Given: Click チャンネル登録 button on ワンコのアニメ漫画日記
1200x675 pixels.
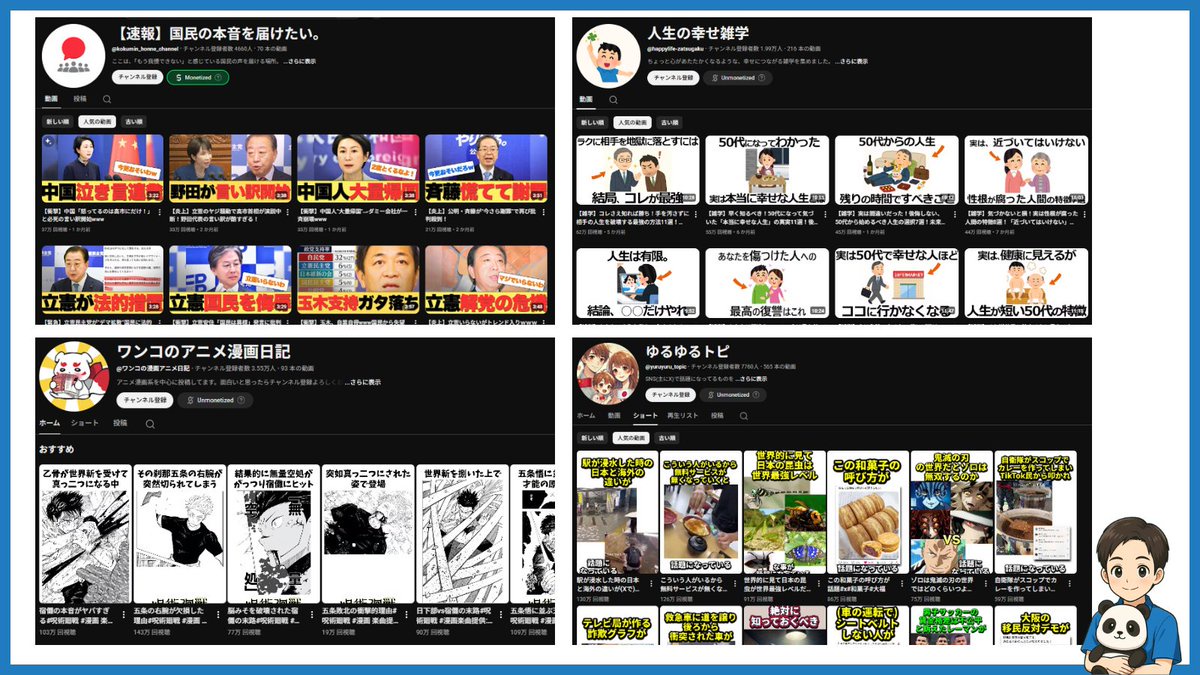Looking at the screenshot, I should tap(144, 400).
